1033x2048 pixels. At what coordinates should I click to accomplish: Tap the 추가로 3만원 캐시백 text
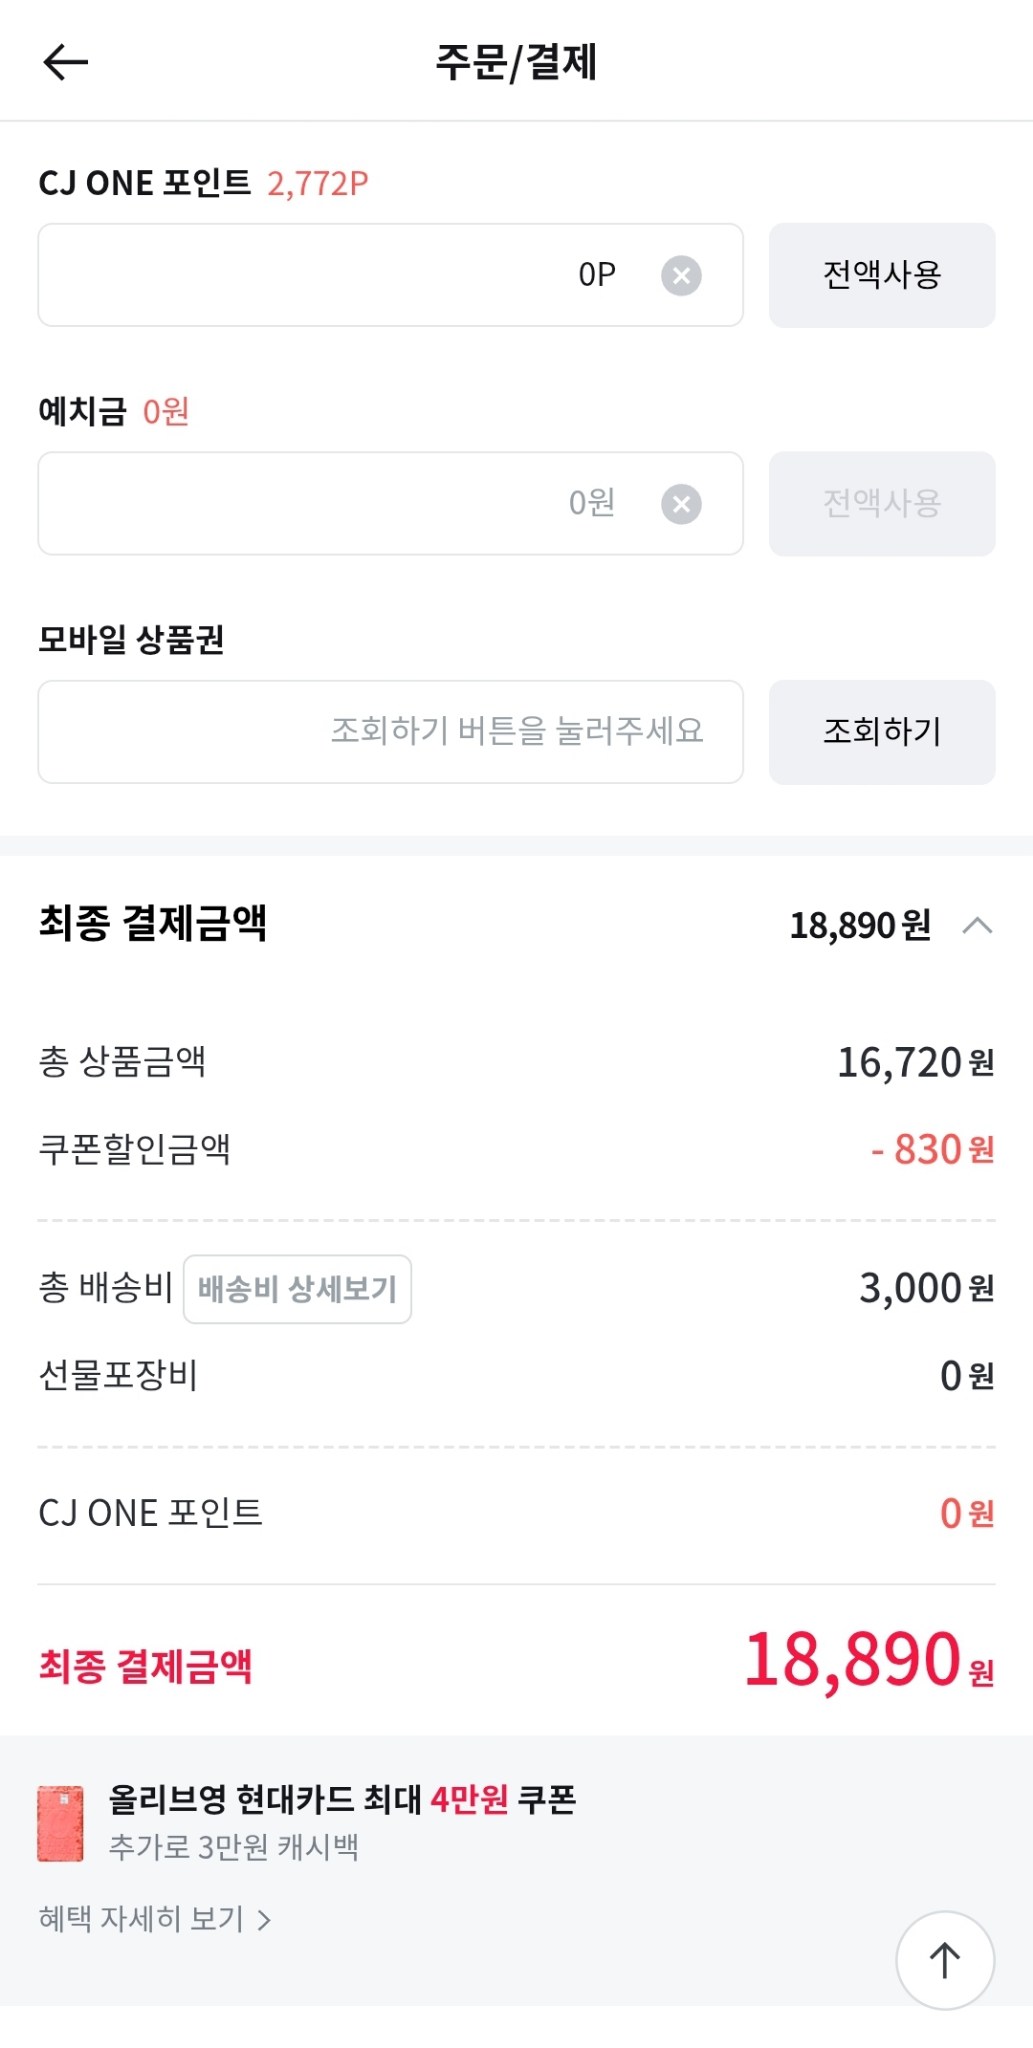(233, 1847)
